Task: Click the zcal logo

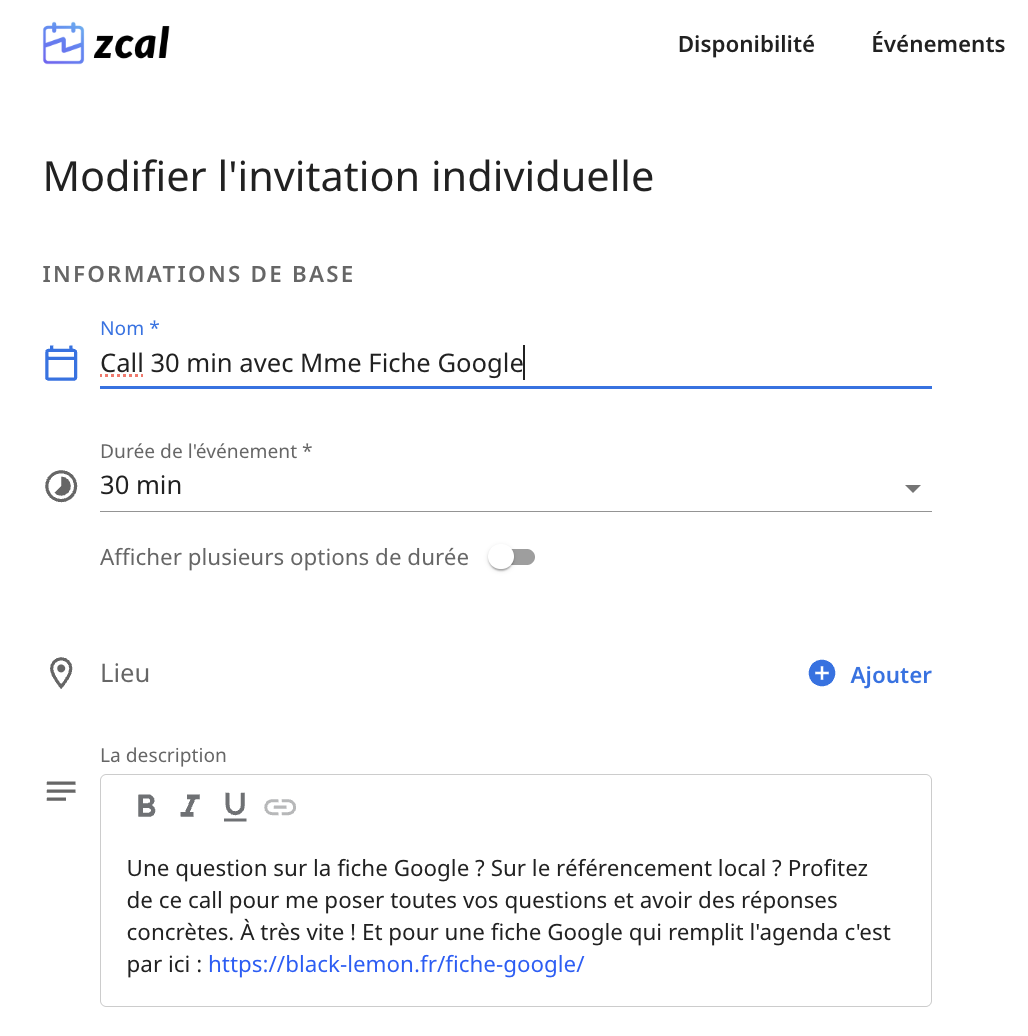Action: [x=104, y=43]
